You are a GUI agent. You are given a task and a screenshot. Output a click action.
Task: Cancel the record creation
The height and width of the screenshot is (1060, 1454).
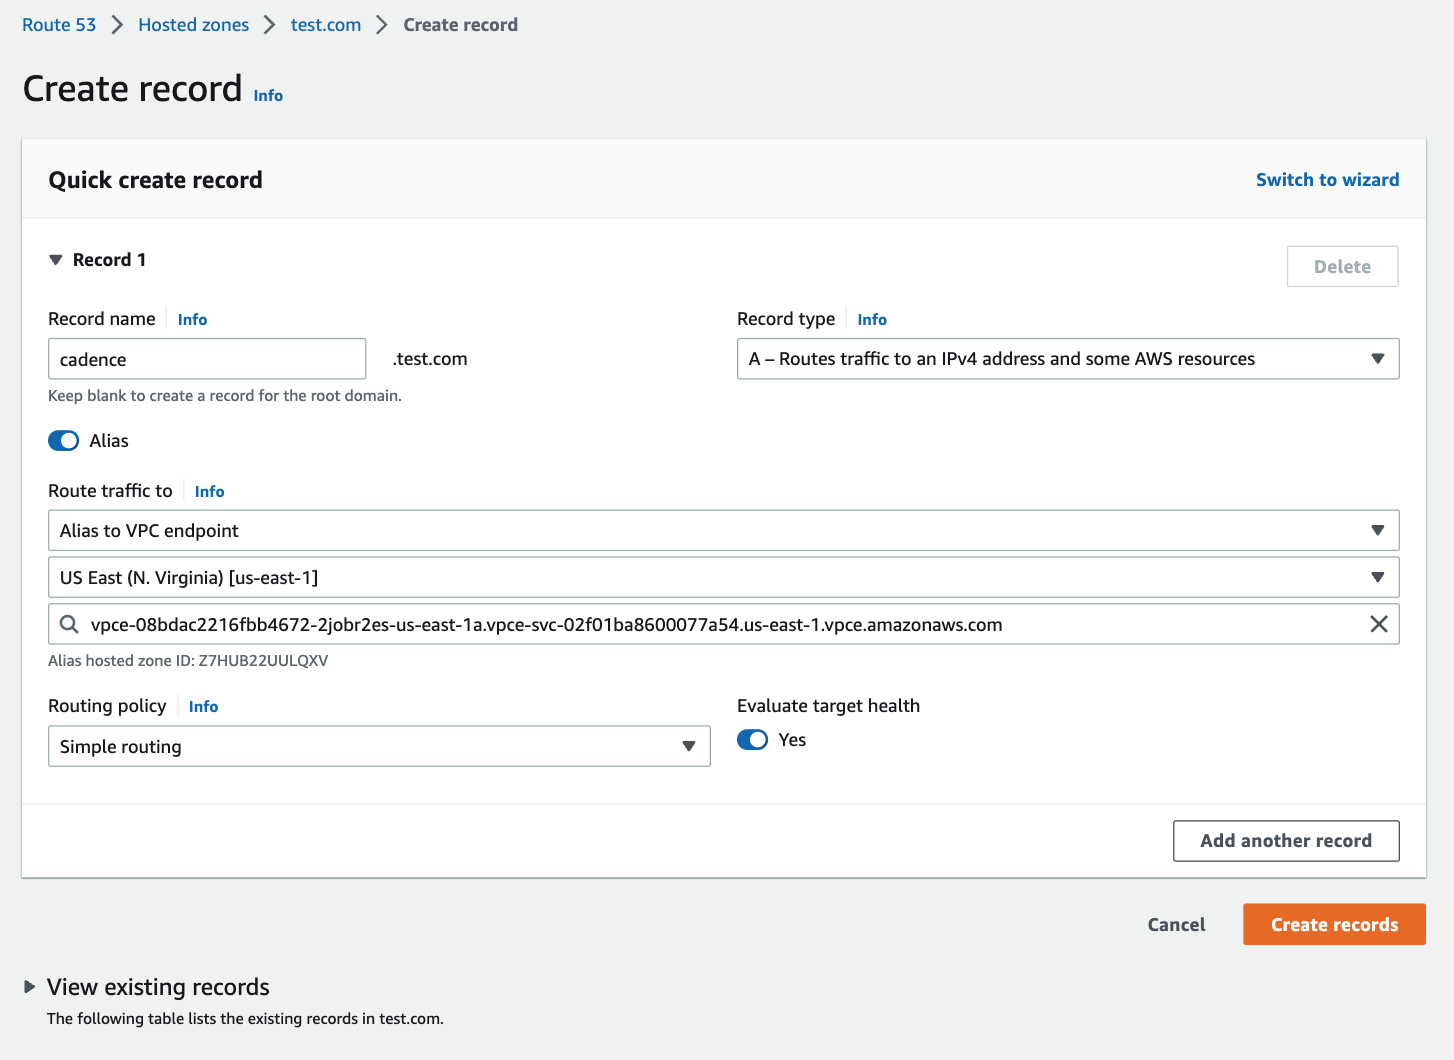click(x=1176, y=925)
